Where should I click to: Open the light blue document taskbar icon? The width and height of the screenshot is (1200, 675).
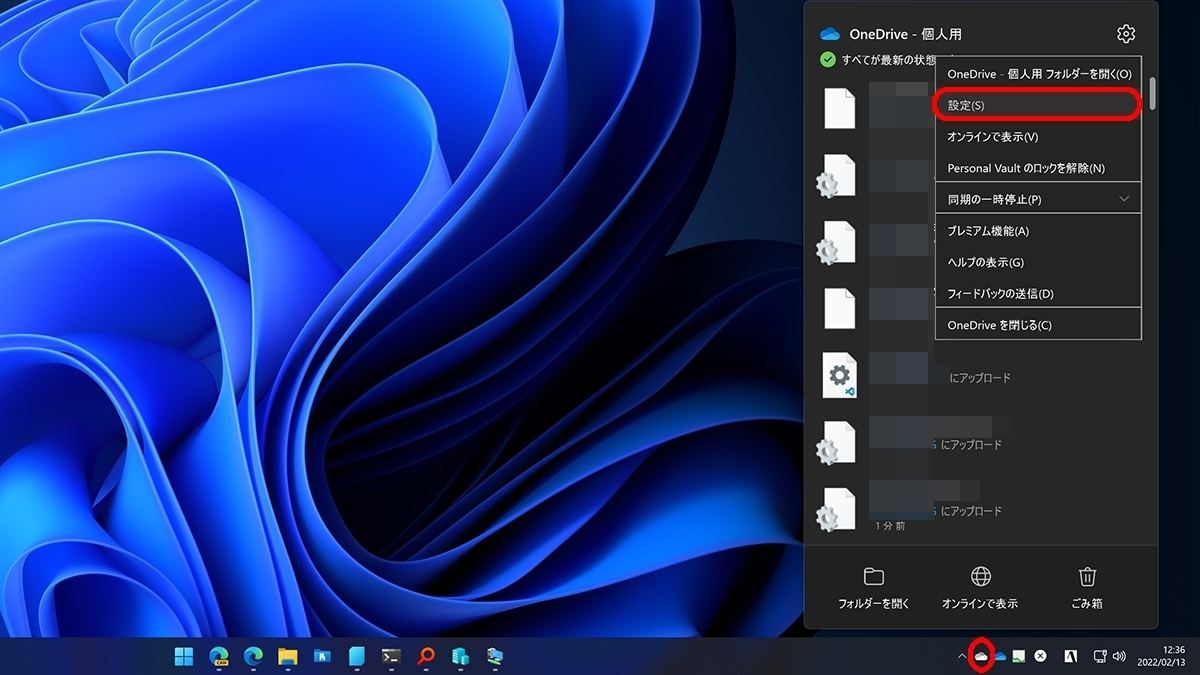pyautogui.click(x=357, y=656)
